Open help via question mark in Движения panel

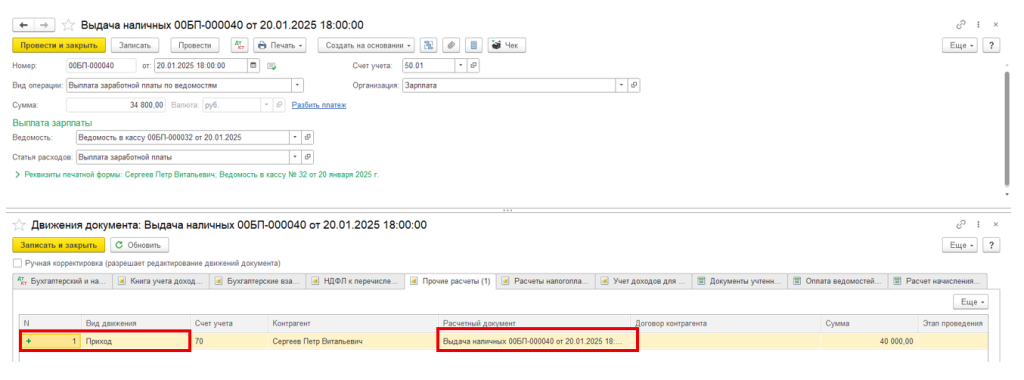992,245
